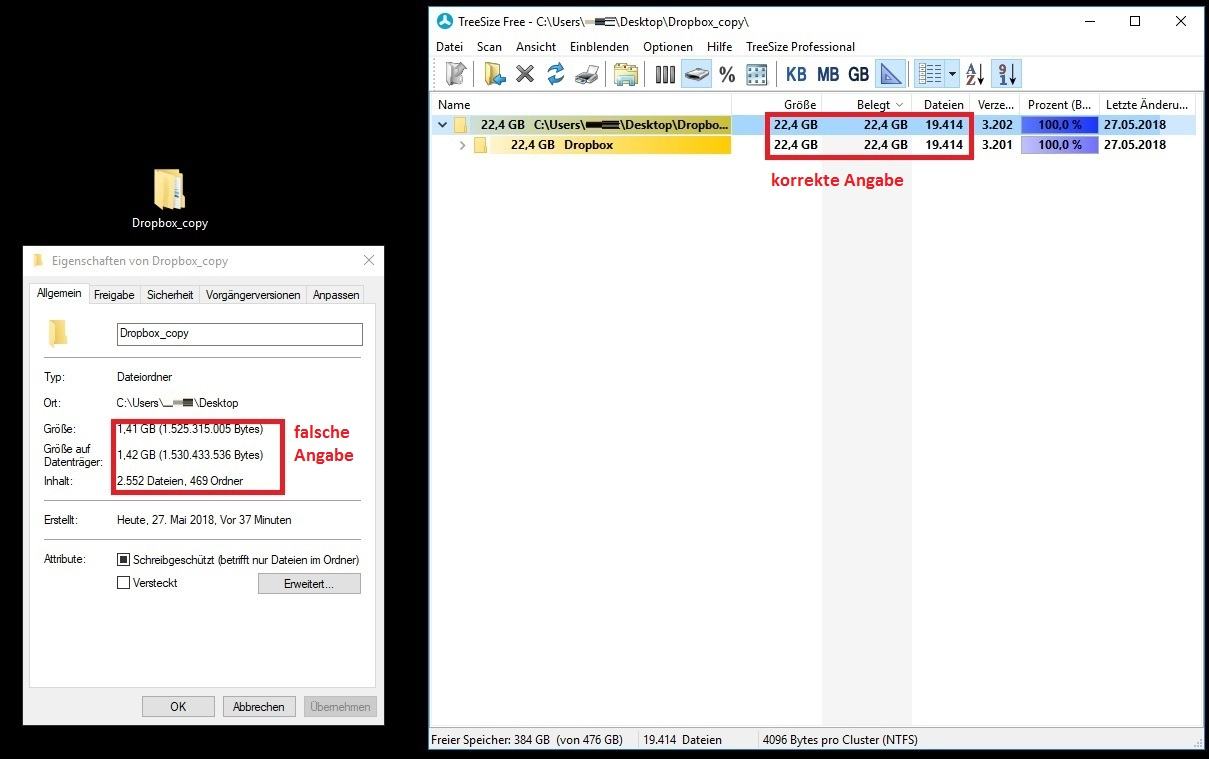Switch to the Freigabe tab

114,295
